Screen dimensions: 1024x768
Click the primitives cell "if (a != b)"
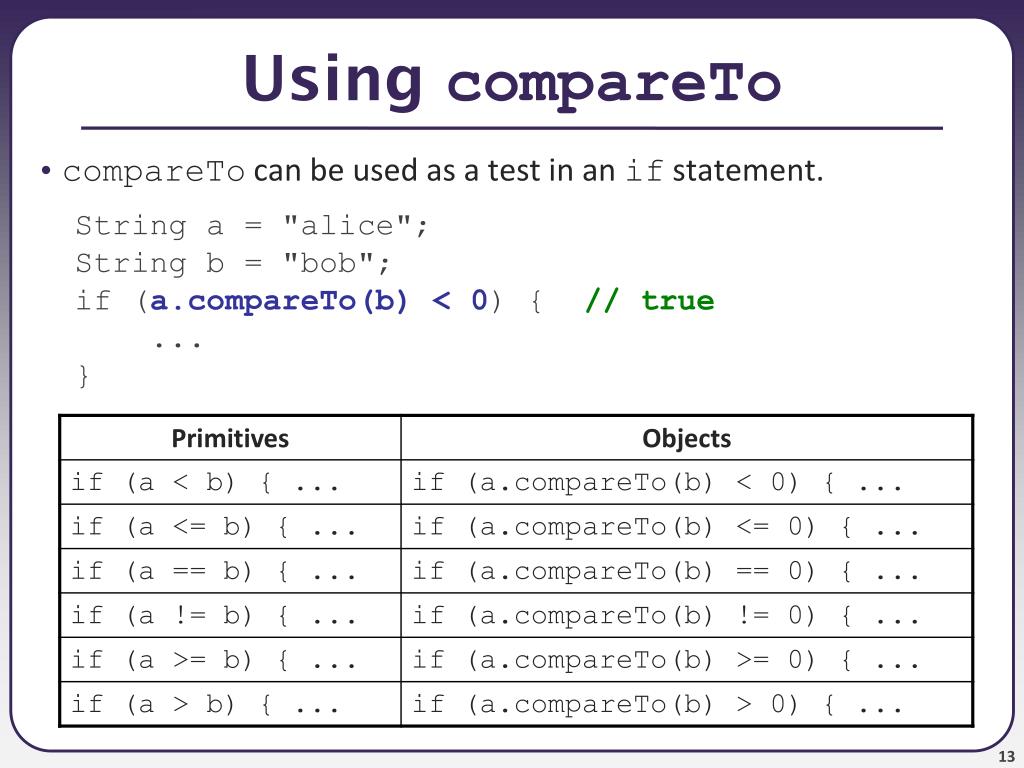230,616
